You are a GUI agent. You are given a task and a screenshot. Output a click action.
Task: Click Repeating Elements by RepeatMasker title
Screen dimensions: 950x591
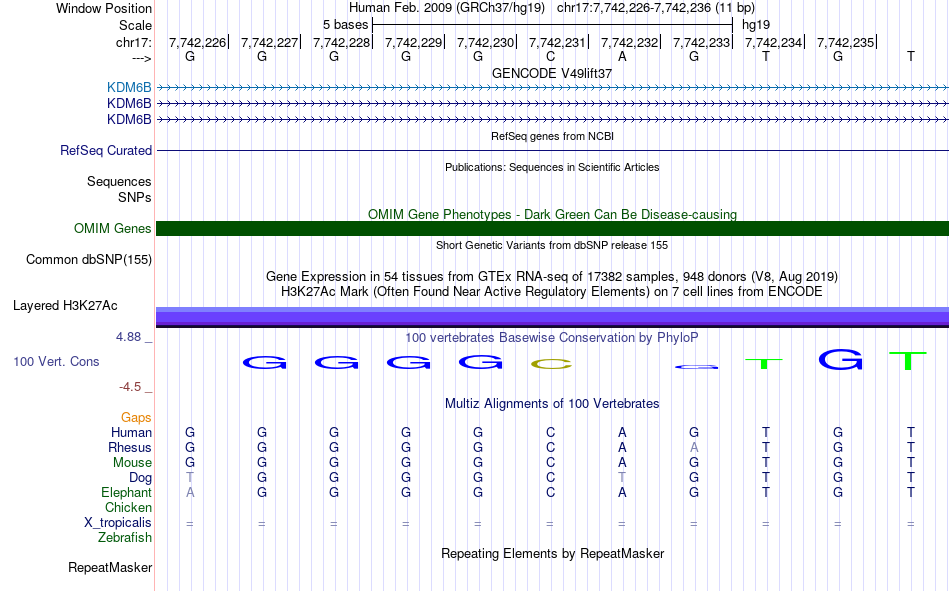553,553
